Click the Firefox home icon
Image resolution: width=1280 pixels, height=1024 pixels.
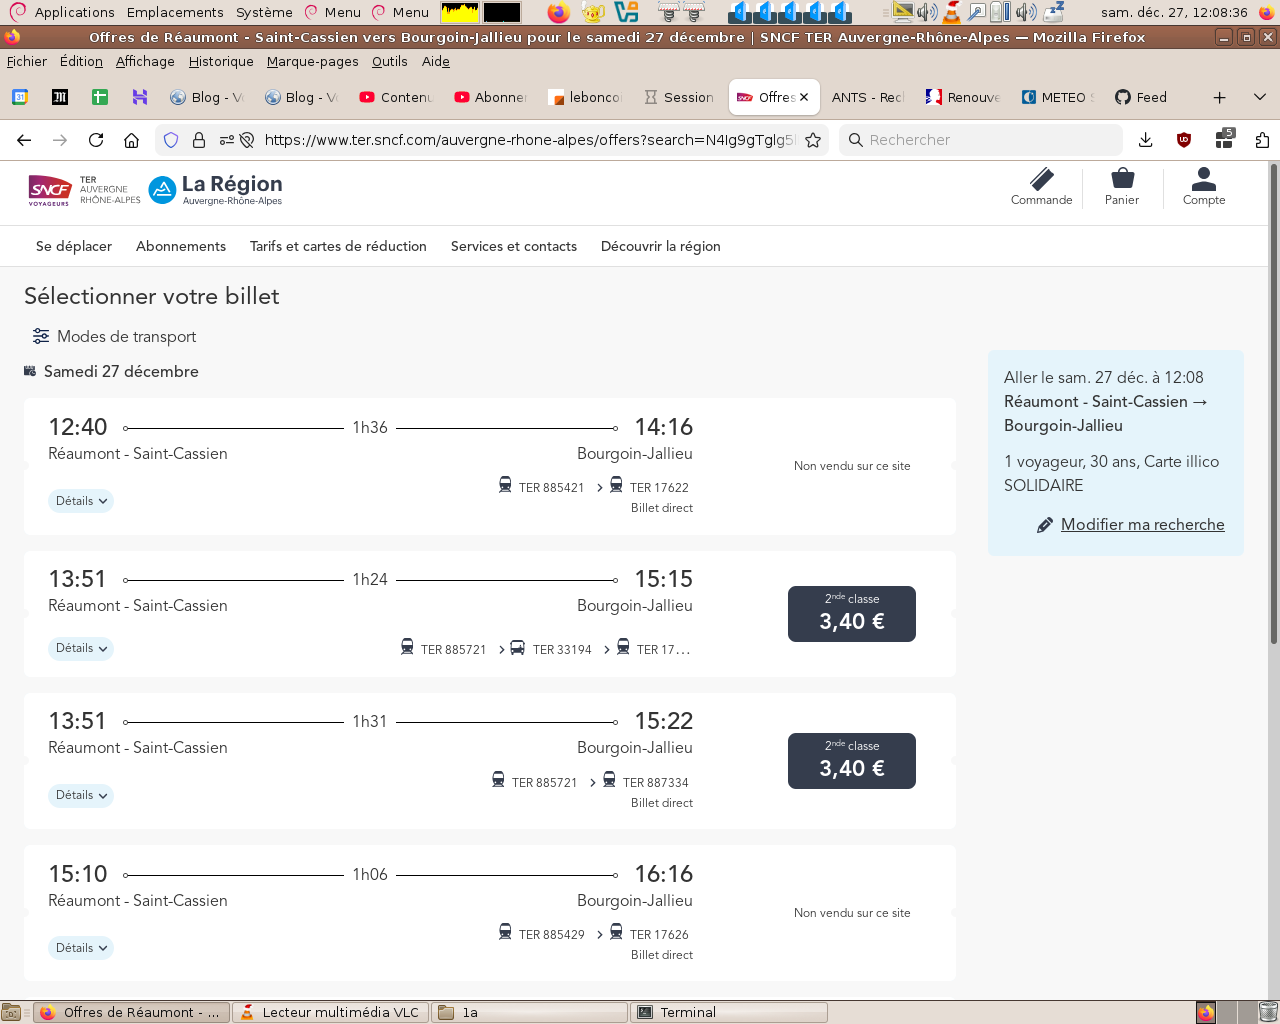[131, 140]
